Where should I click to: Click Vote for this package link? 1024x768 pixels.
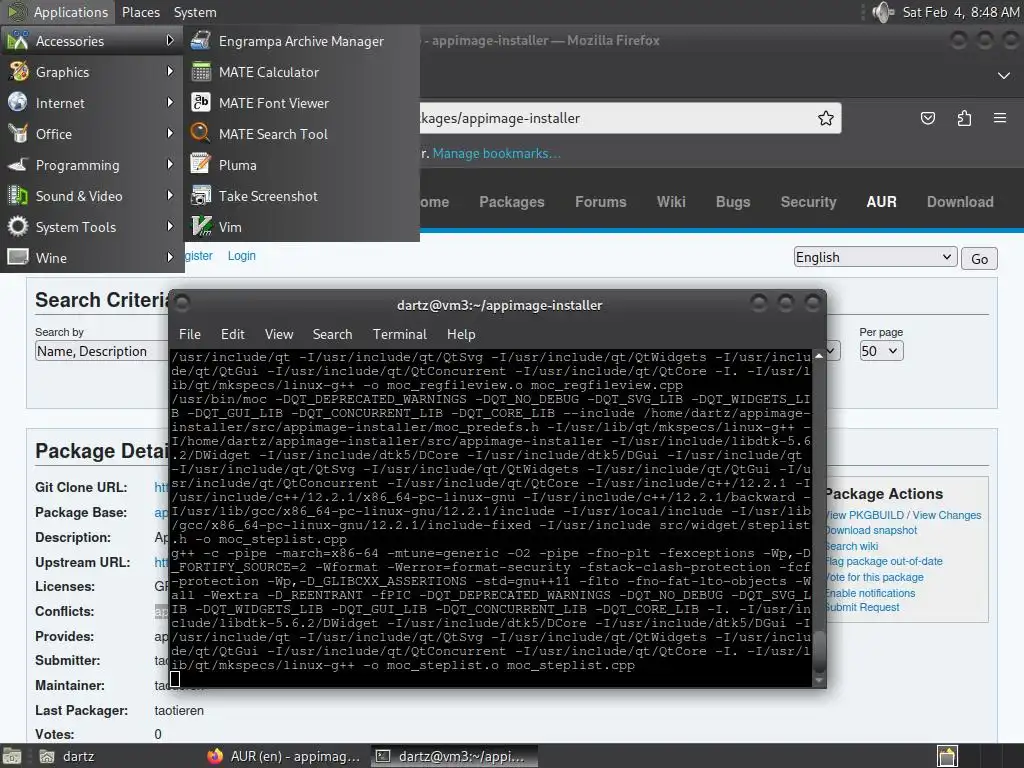[x=874, y=577]
